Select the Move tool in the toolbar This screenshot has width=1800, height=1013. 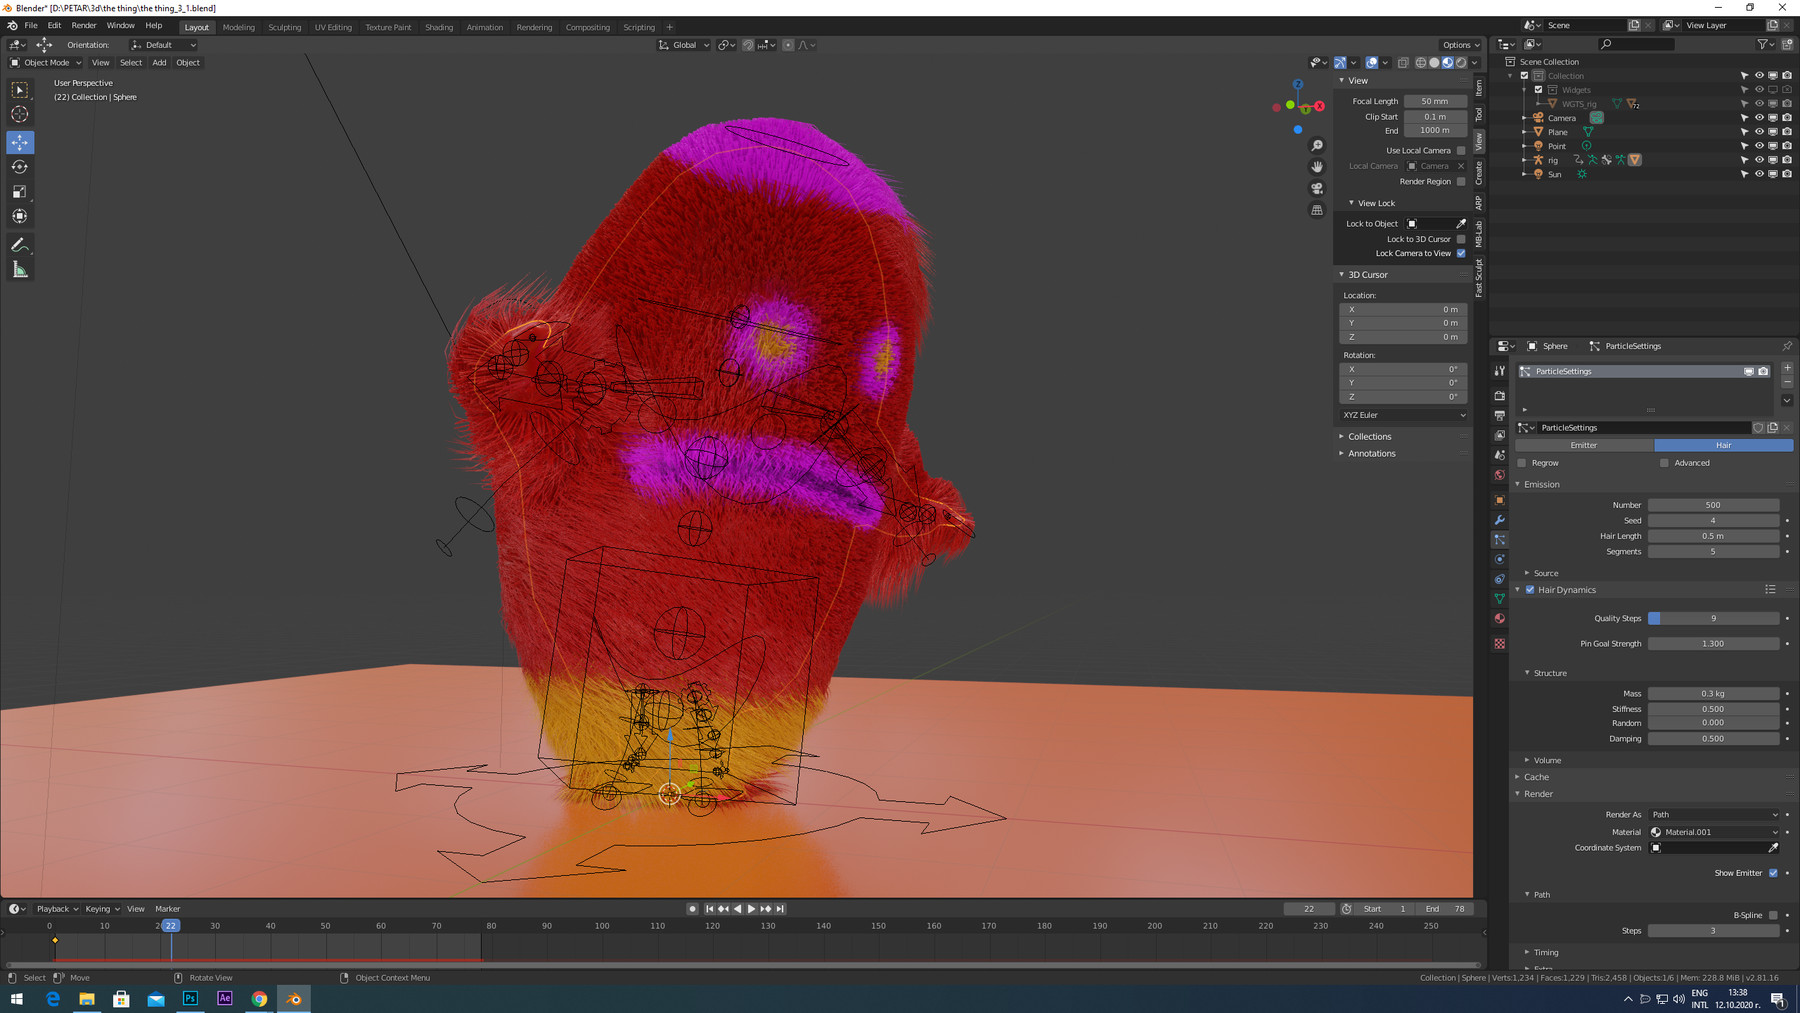click(20, 142)
